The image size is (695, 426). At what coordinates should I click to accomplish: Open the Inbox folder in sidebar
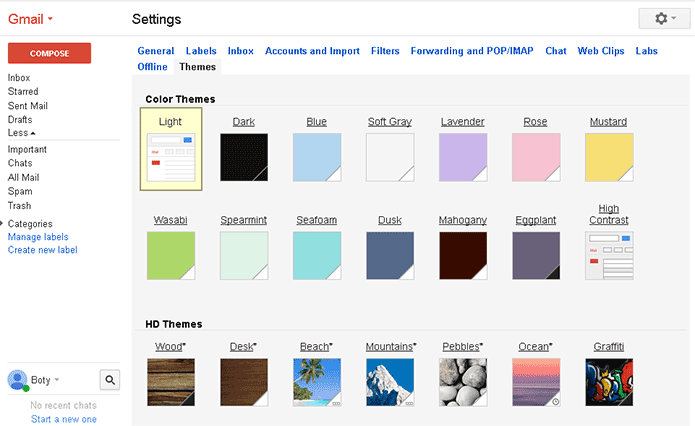tap(19, 78)
